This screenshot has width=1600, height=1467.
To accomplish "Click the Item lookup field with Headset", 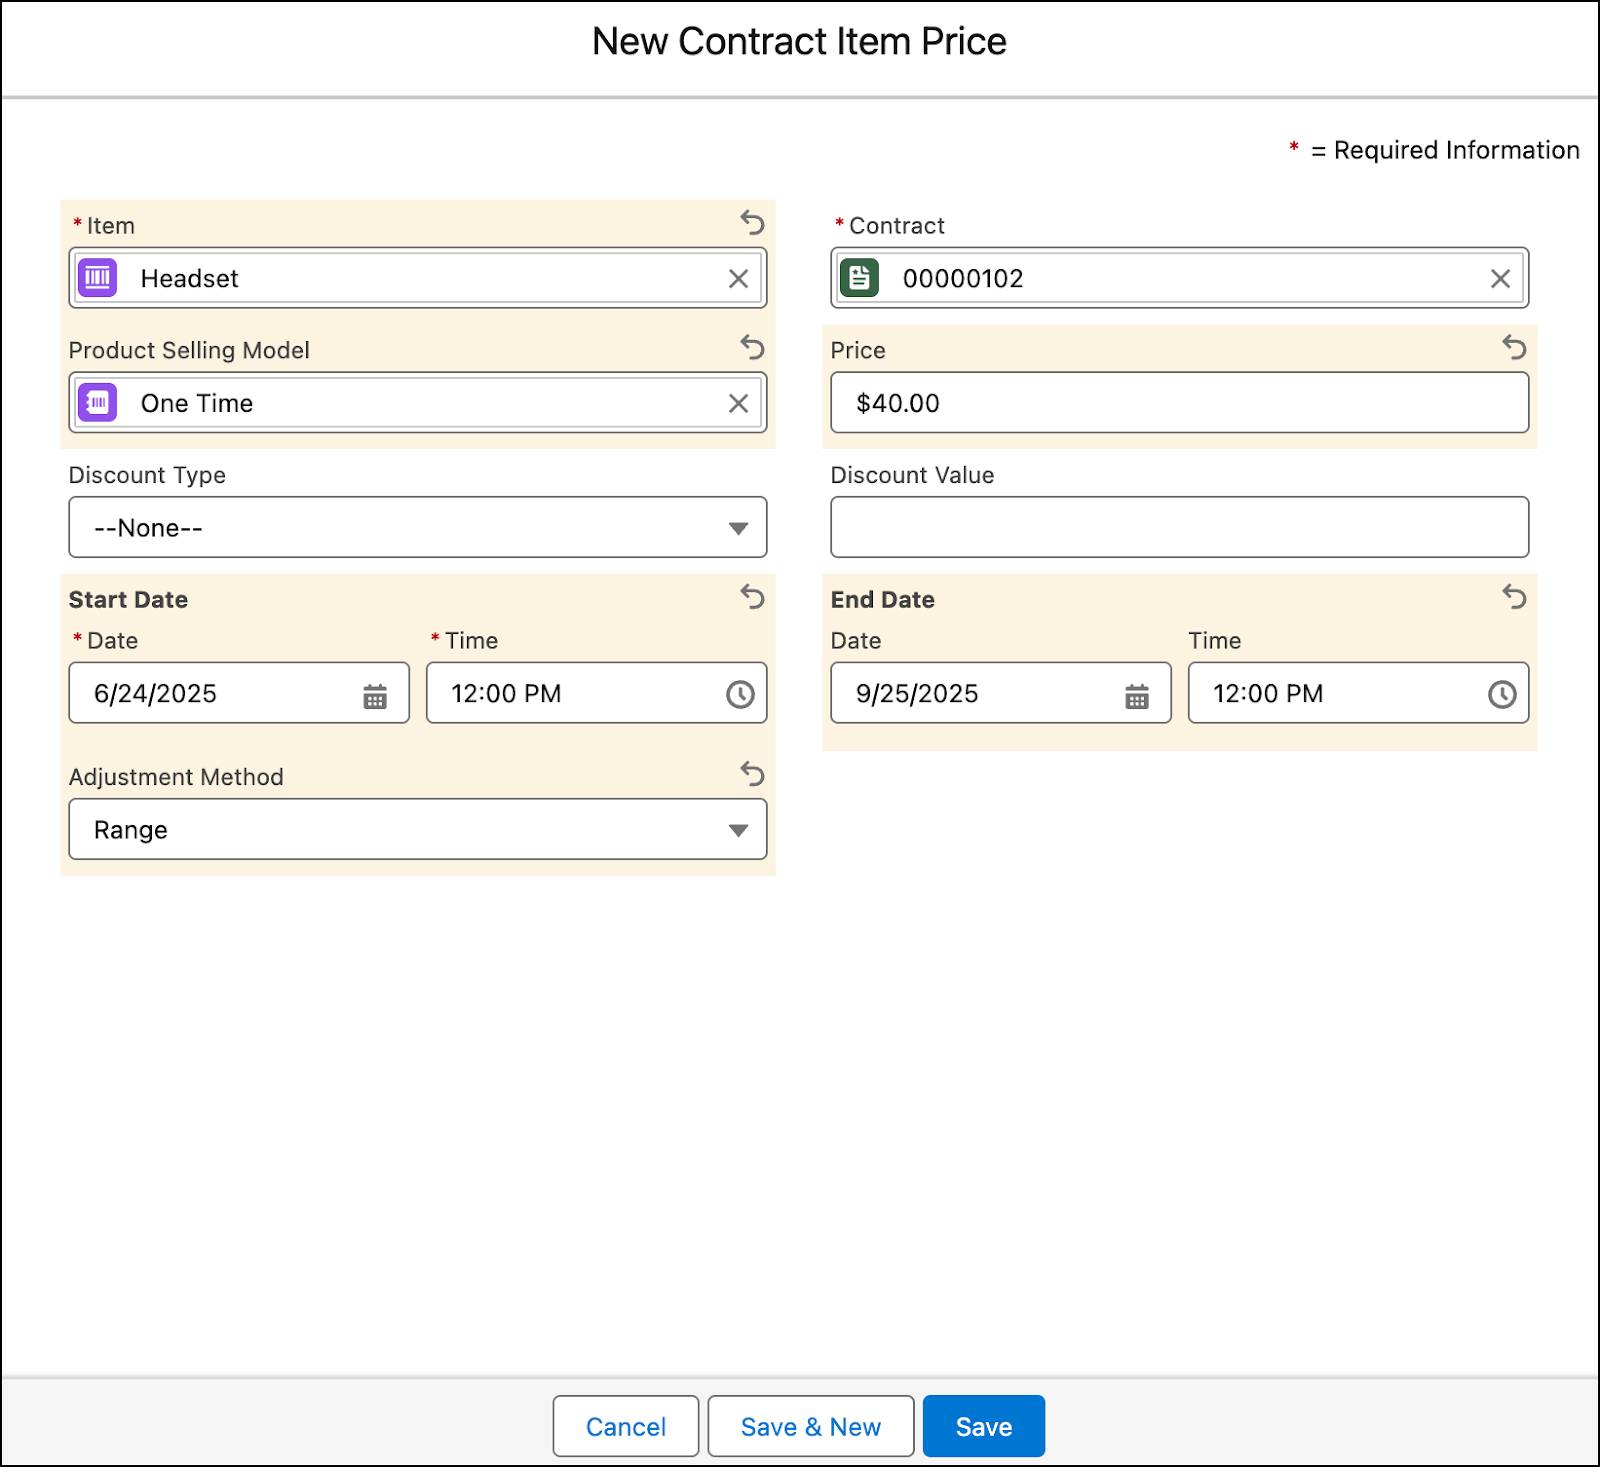I will (x=418, y=278).
